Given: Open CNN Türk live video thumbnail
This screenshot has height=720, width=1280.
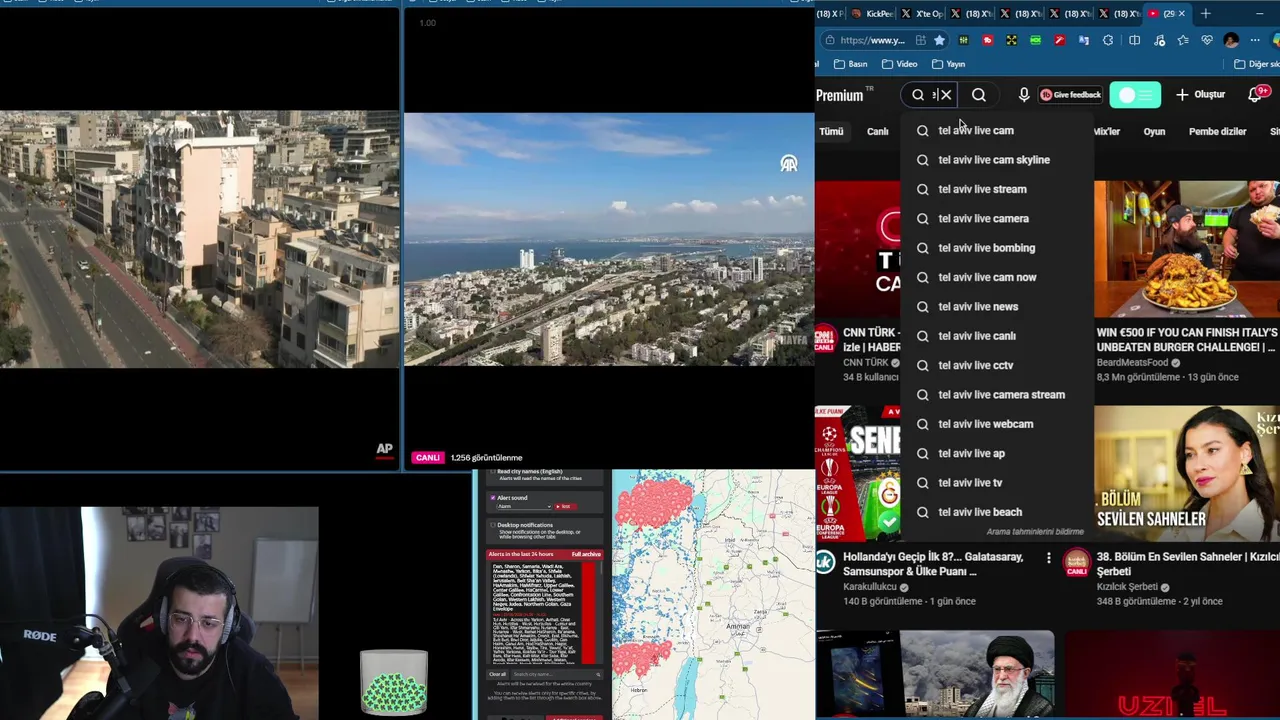Looking at the screenshot, I should click(x=858, y=249).
